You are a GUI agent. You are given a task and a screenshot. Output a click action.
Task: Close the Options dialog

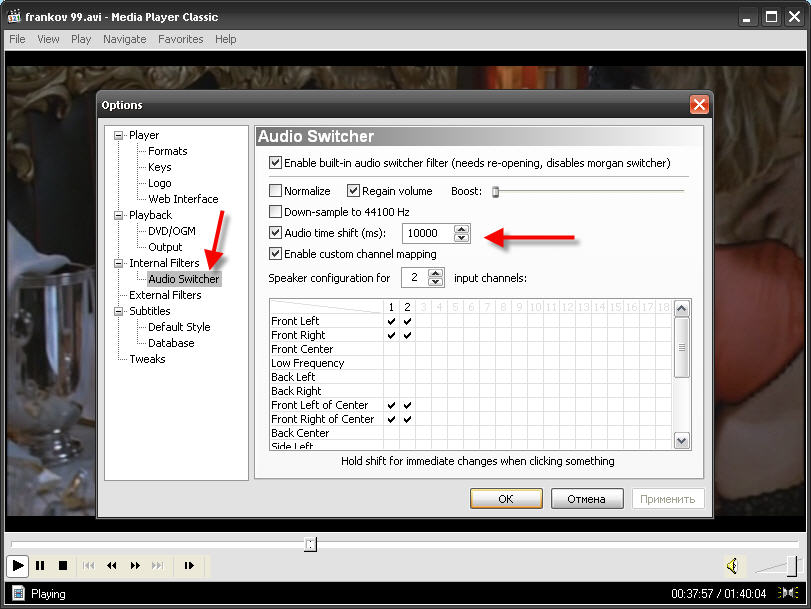click(x=699, y=105)
